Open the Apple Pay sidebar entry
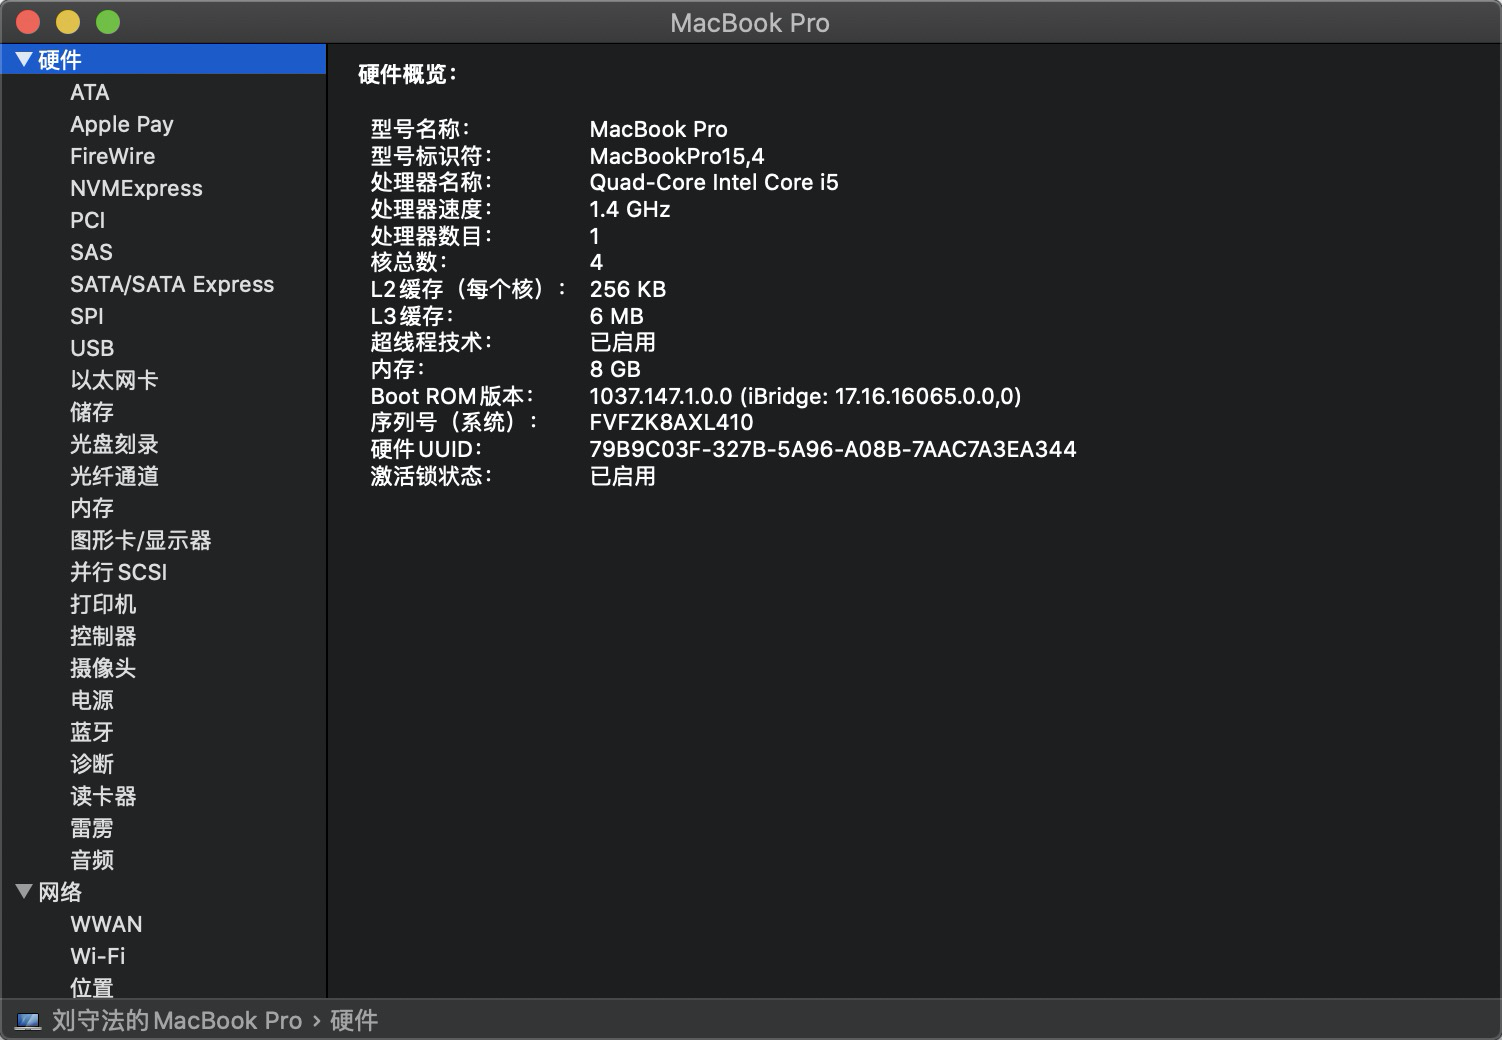 click(122, 124)
